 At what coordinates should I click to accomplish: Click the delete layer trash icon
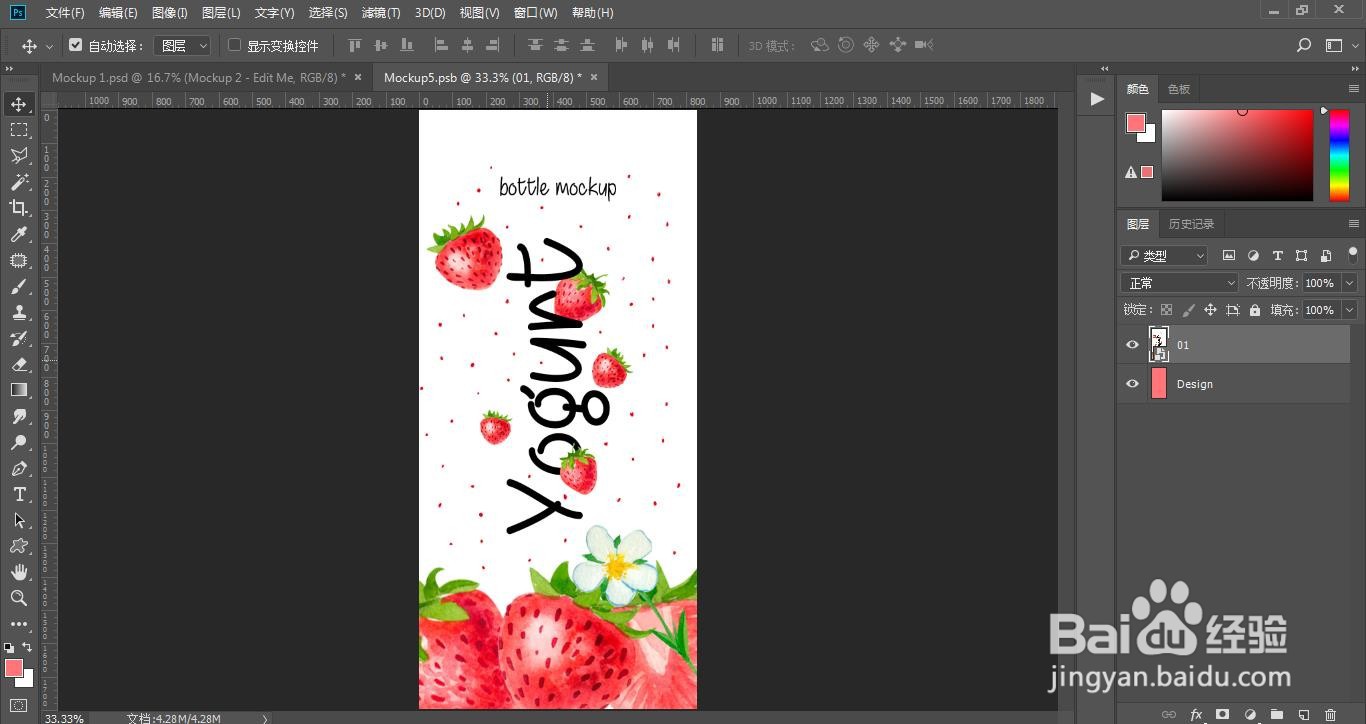(x=1330, y=715)
